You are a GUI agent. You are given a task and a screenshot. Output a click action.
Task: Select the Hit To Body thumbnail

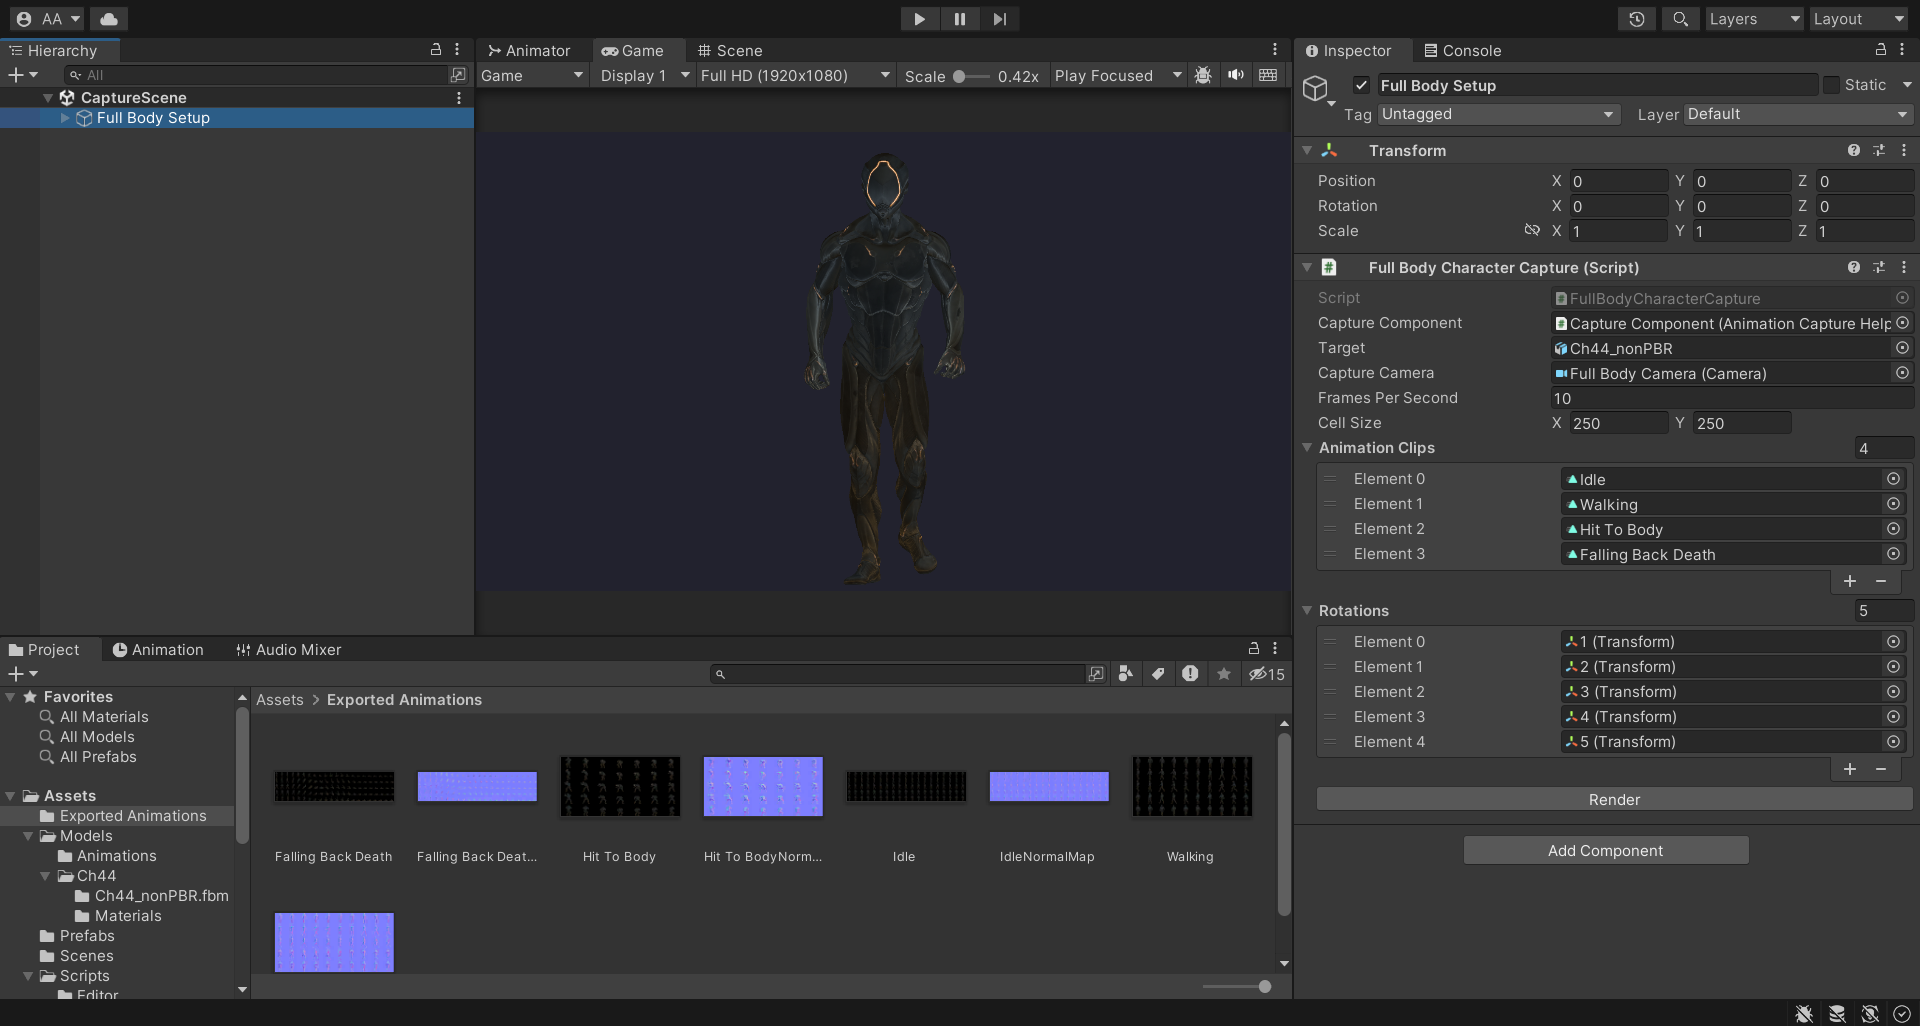coord(620,786)
